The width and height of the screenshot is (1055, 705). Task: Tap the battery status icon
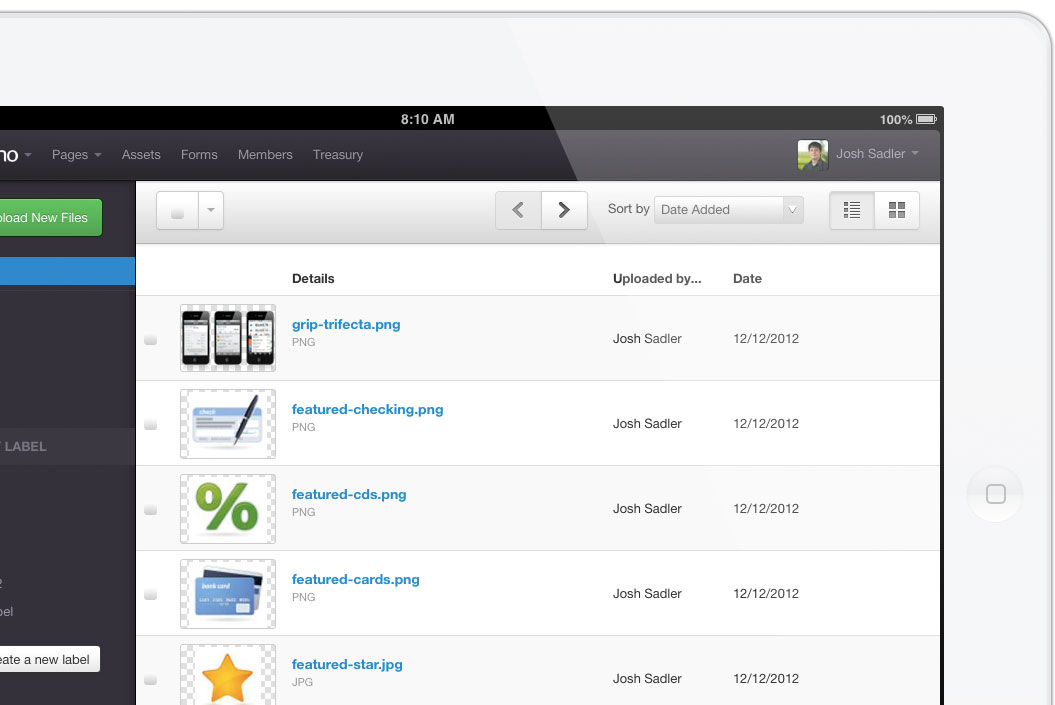(x=926, y=120)
